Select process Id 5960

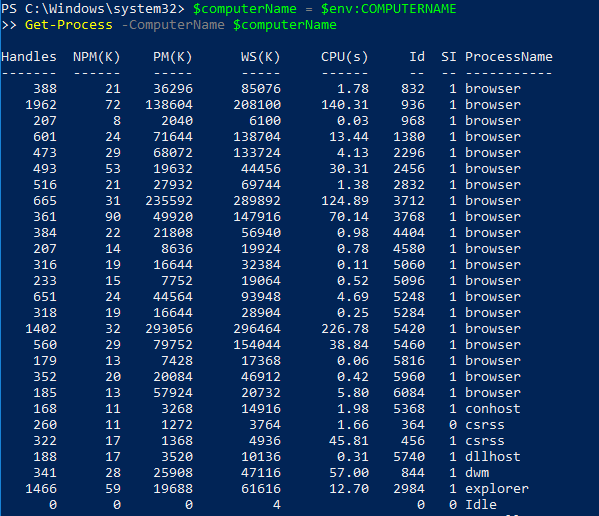click(409, 377)
